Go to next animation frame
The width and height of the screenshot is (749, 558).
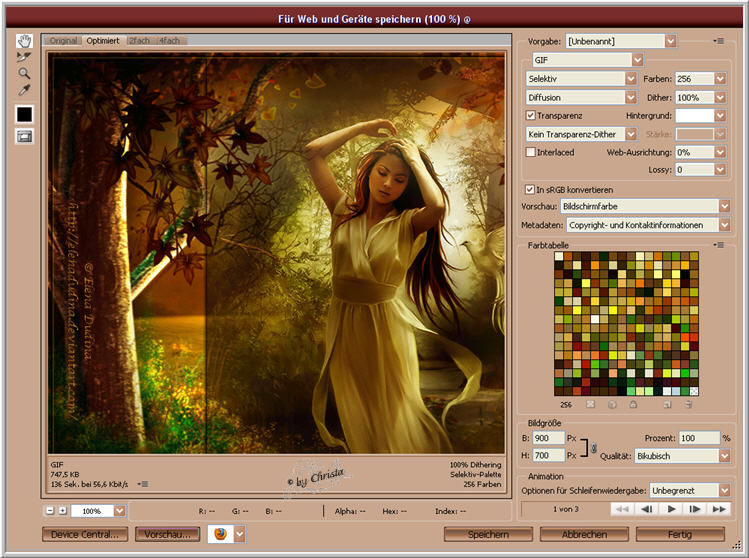coord(695,509)
